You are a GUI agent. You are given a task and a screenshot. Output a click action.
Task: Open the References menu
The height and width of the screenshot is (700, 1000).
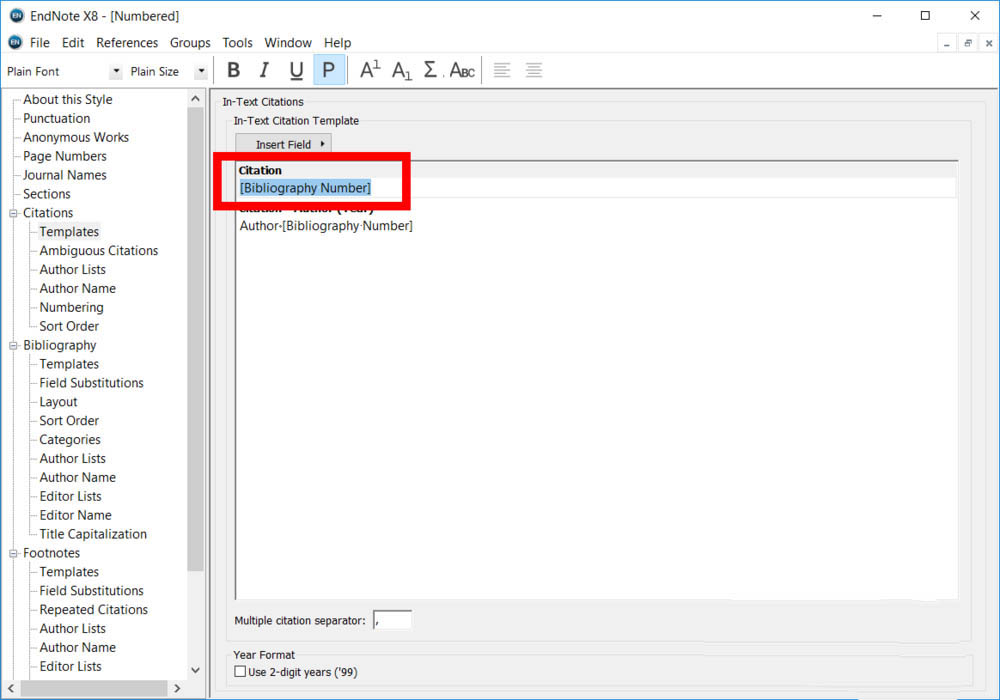[x=127, y=43]
